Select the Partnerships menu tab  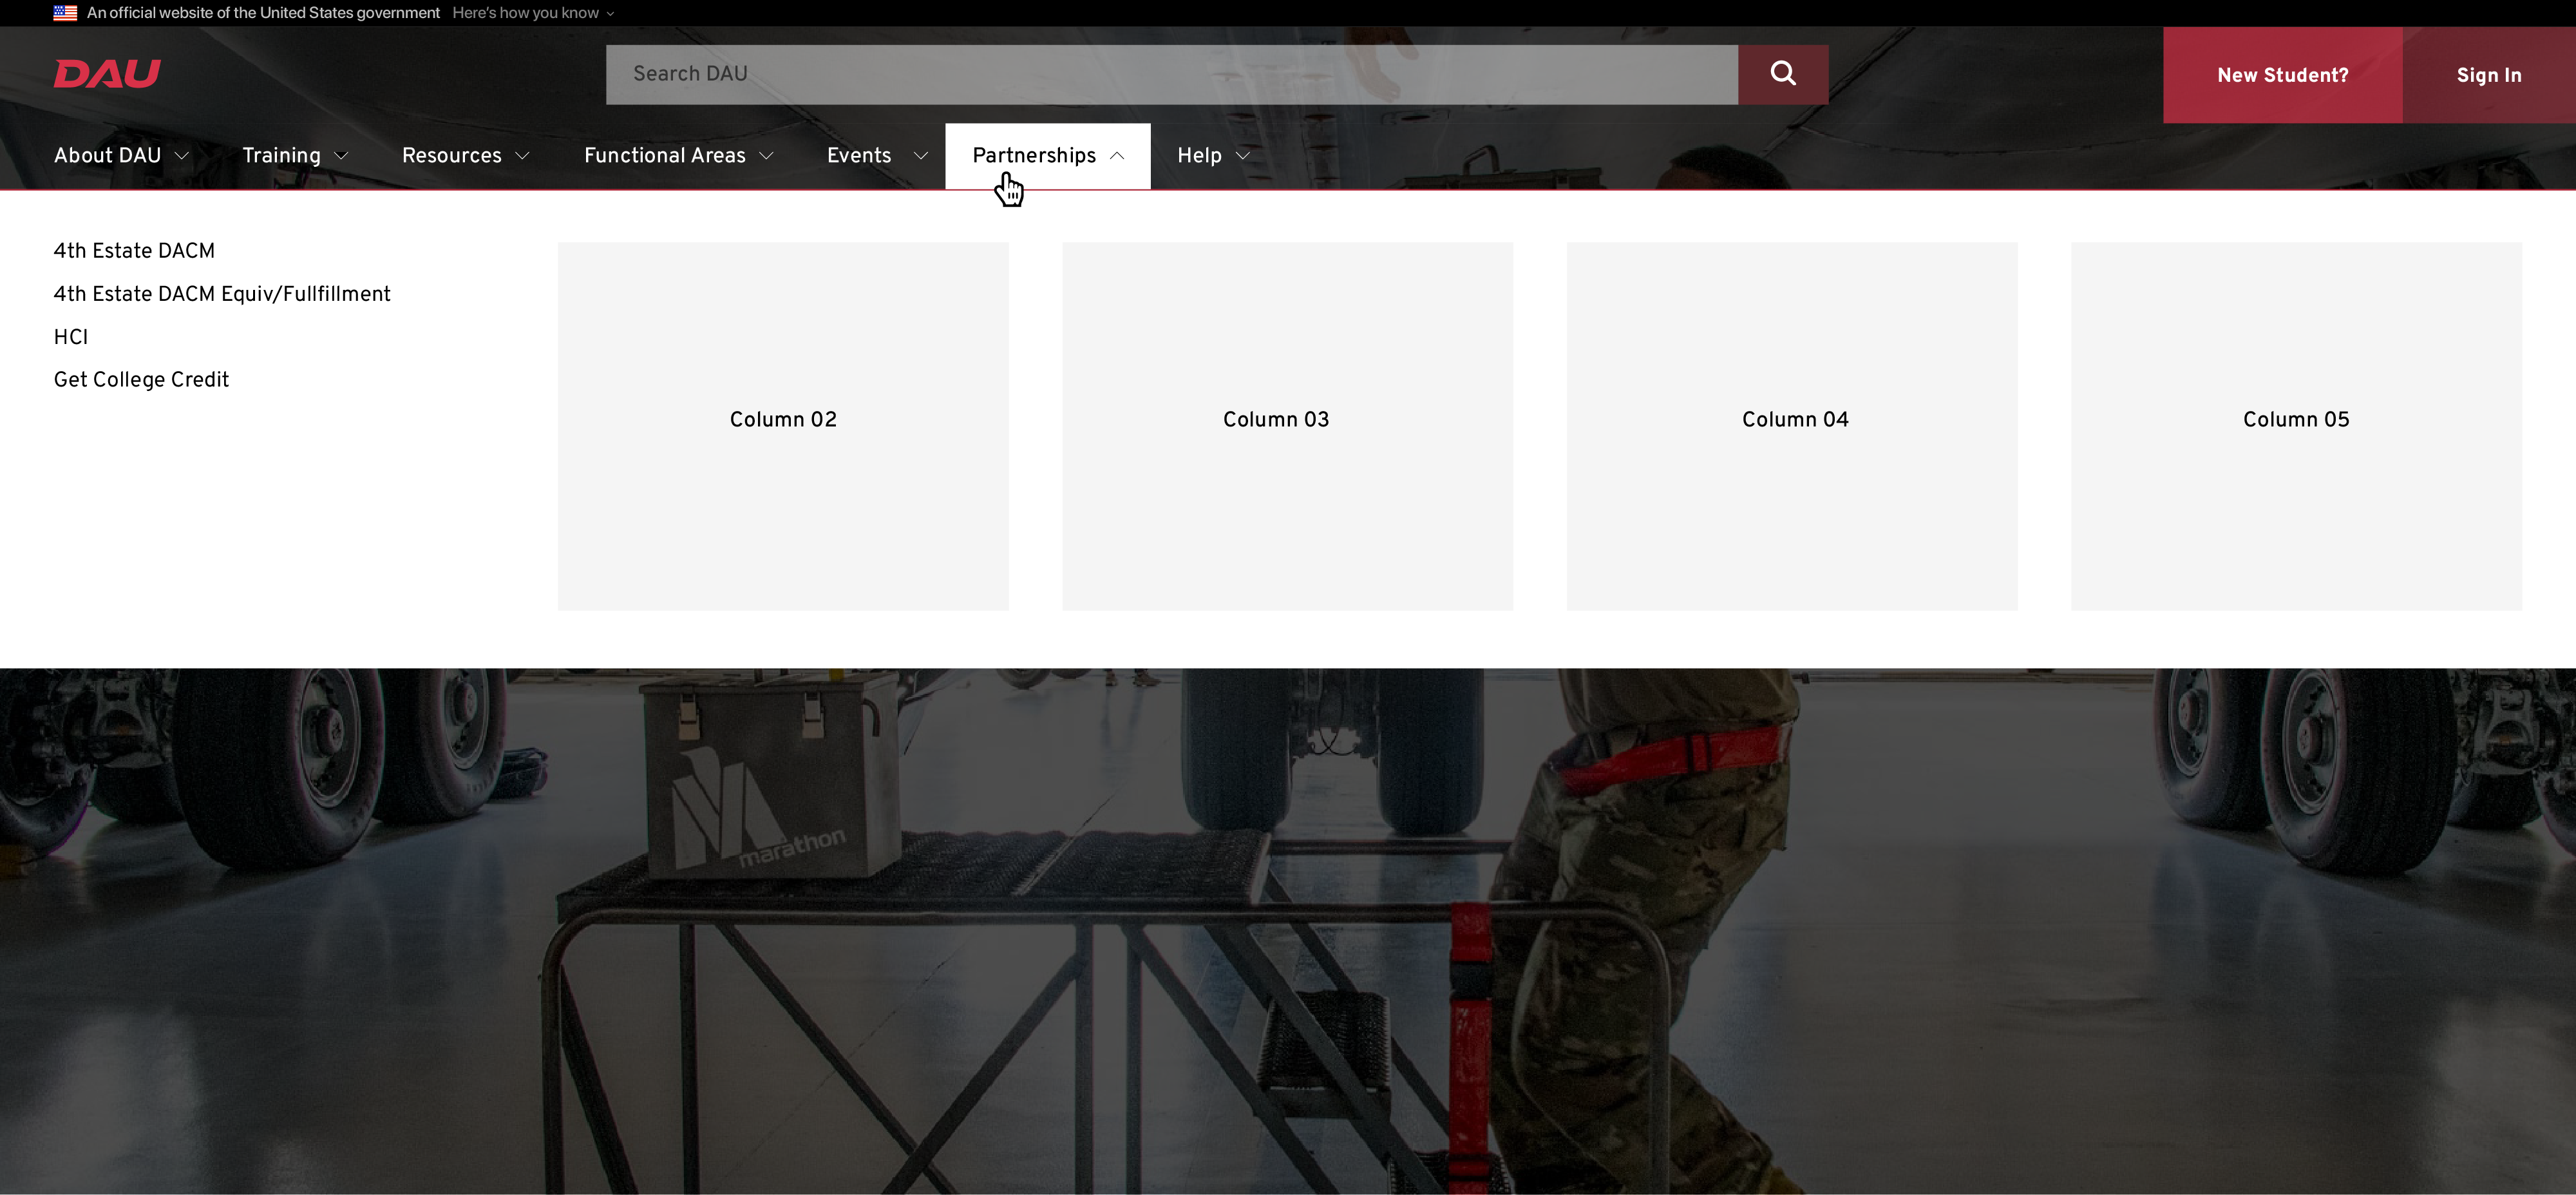coord(1048,156)
